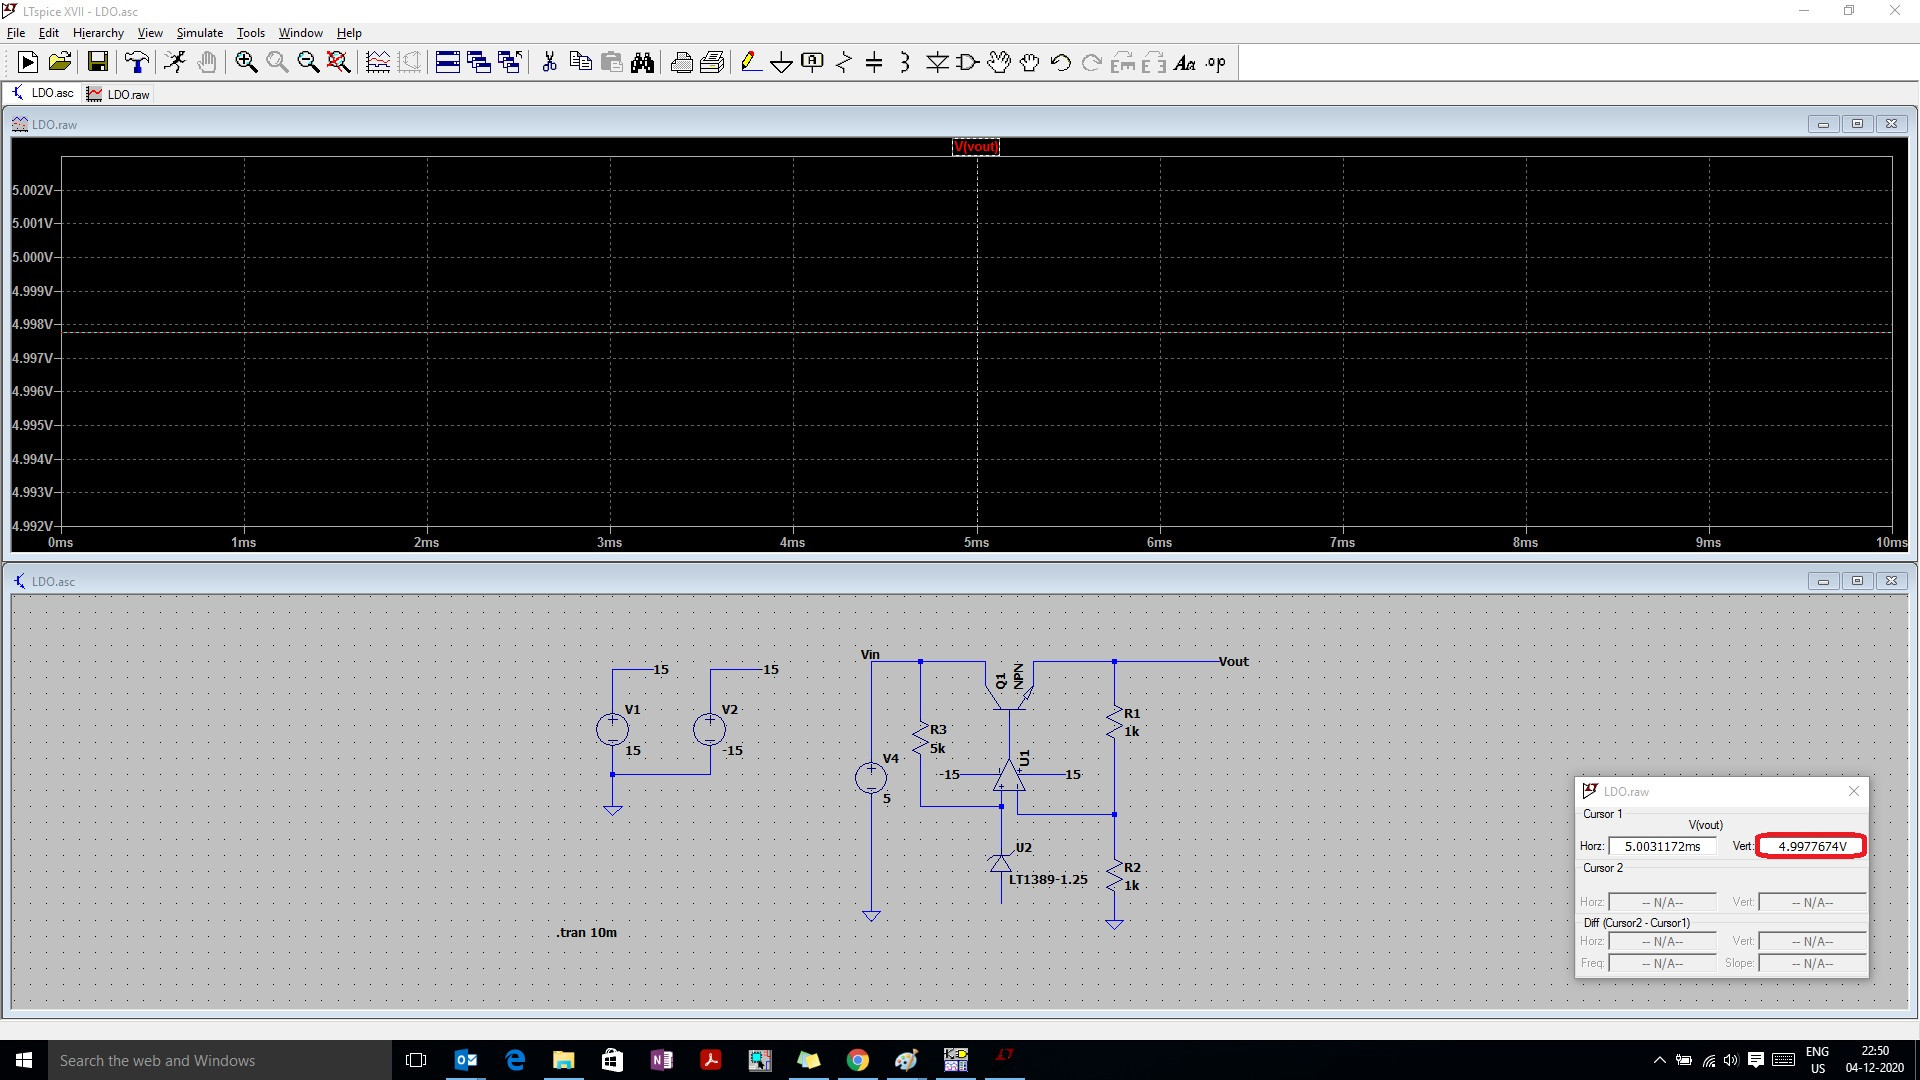Click the Cut scissors tool

pyautogui.click(x=549, y=62)
